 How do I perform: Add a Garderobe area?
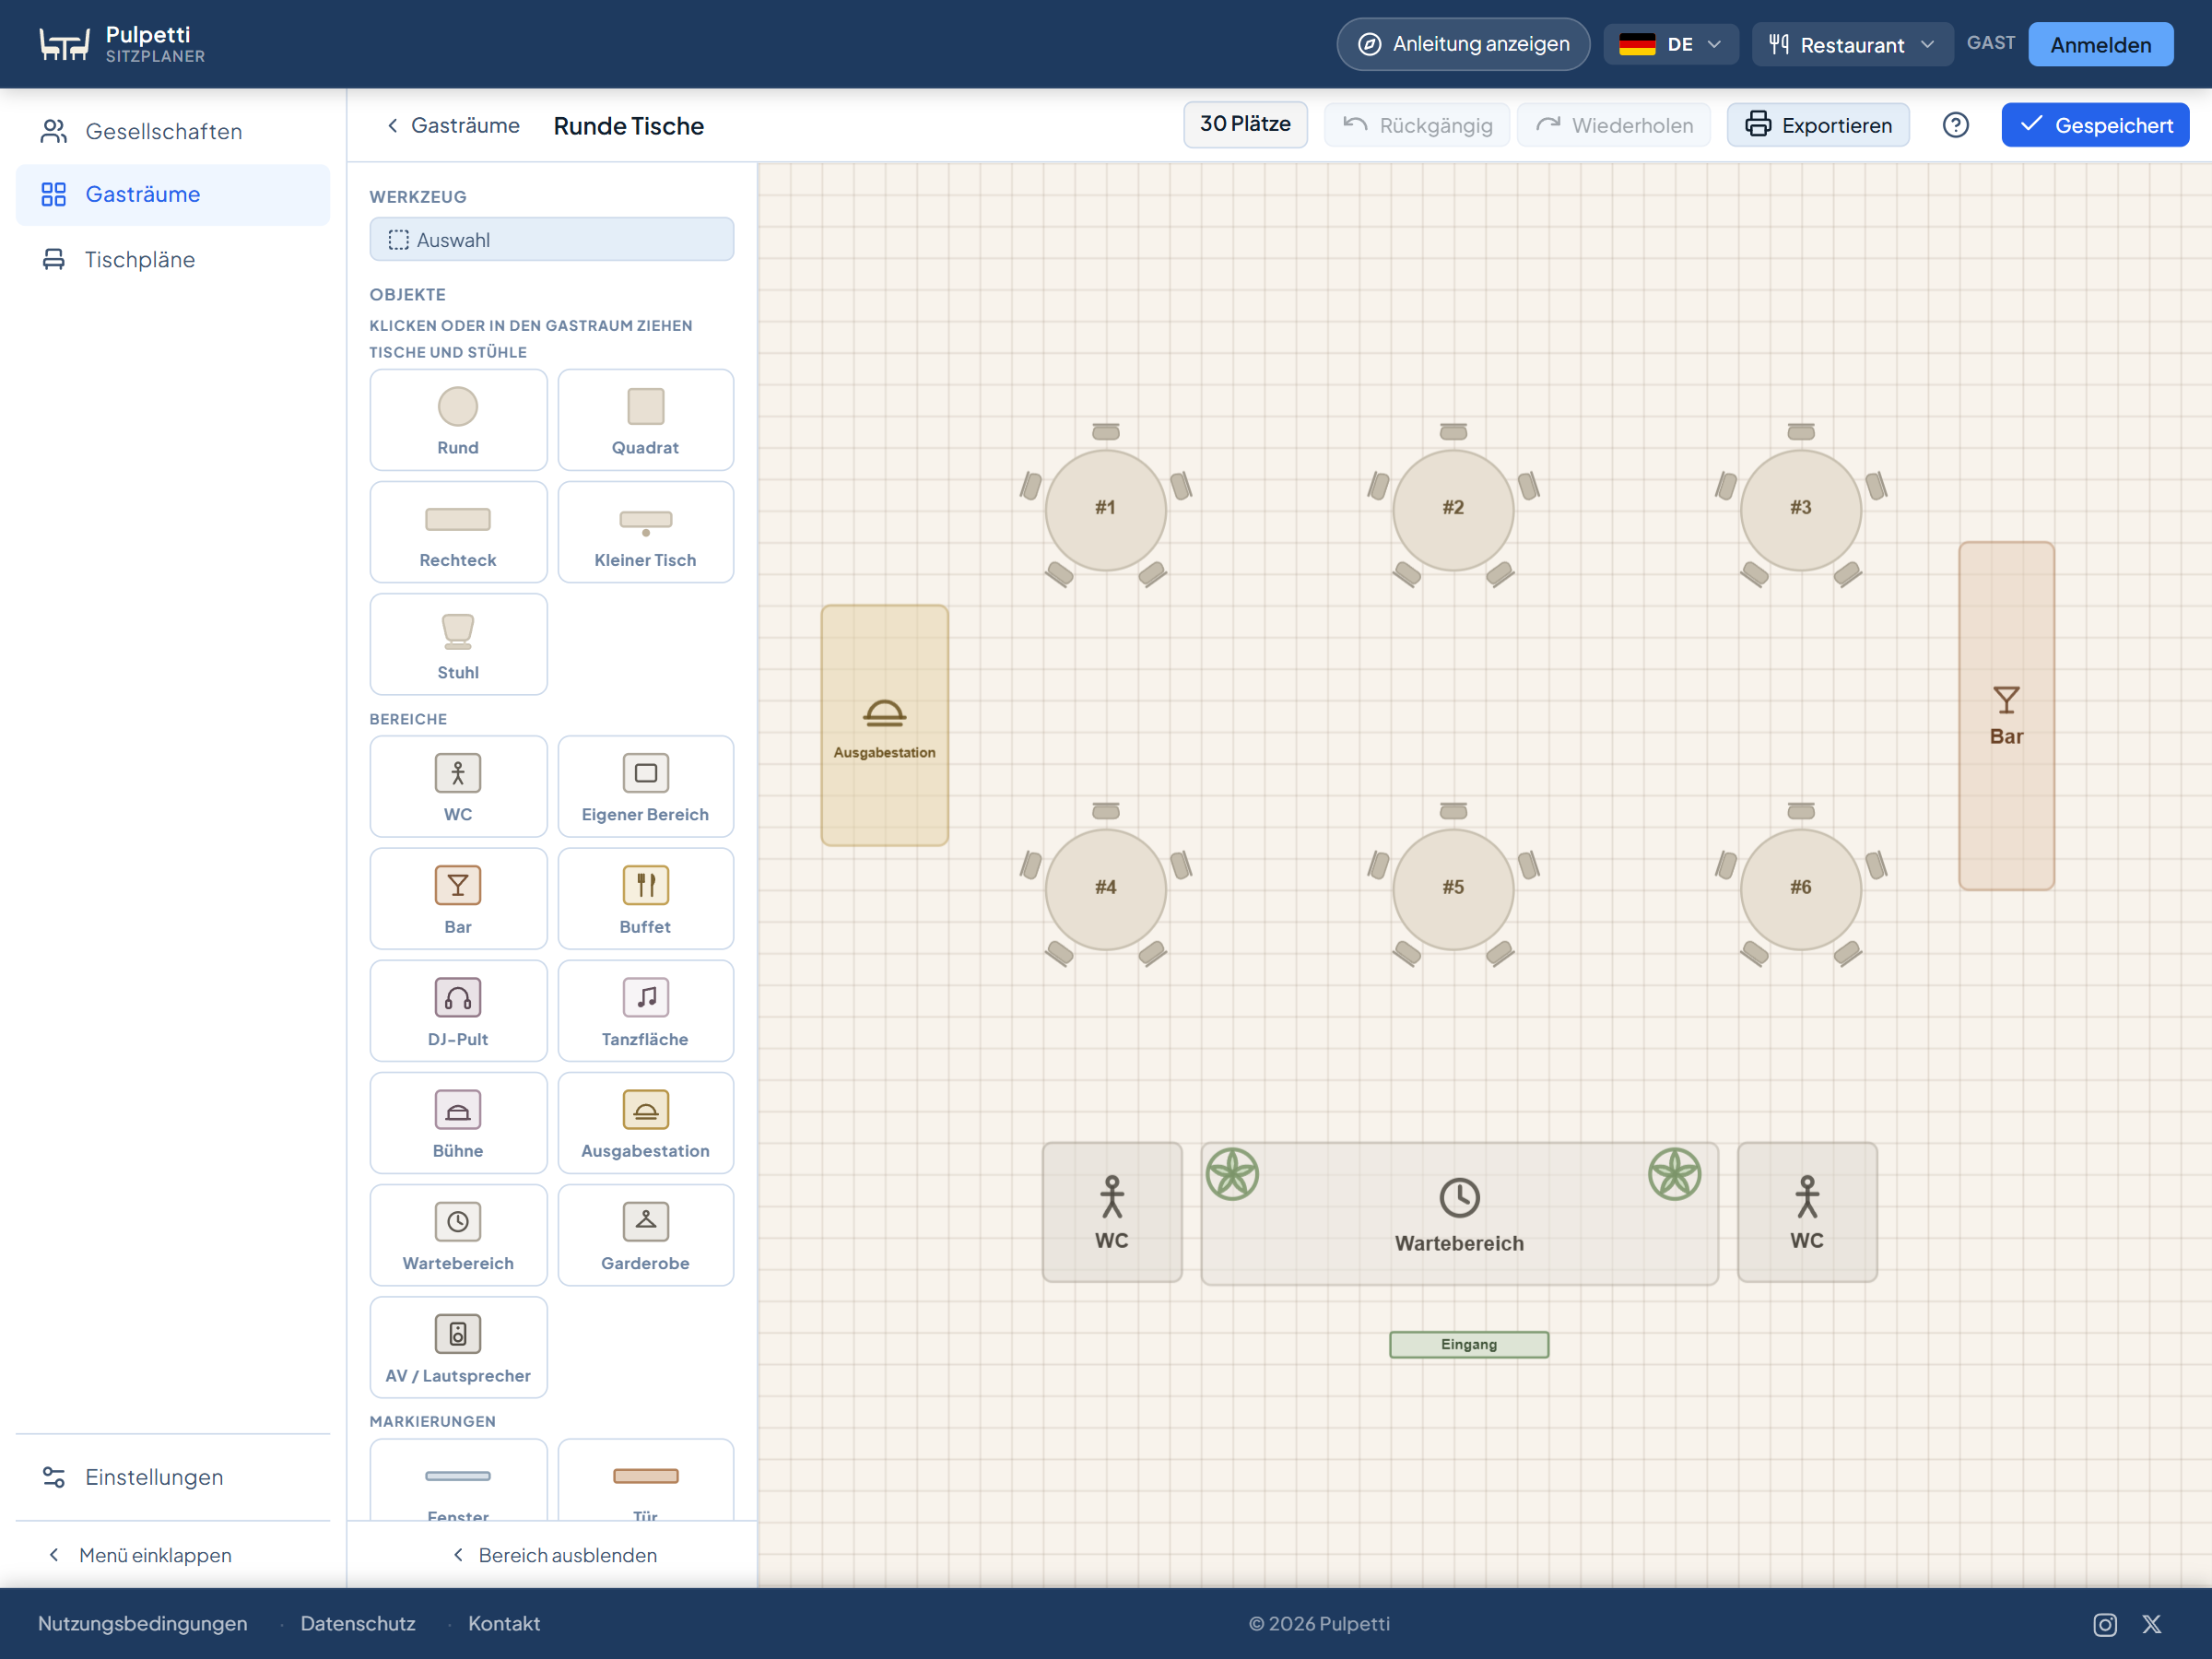coord(645,1235)
